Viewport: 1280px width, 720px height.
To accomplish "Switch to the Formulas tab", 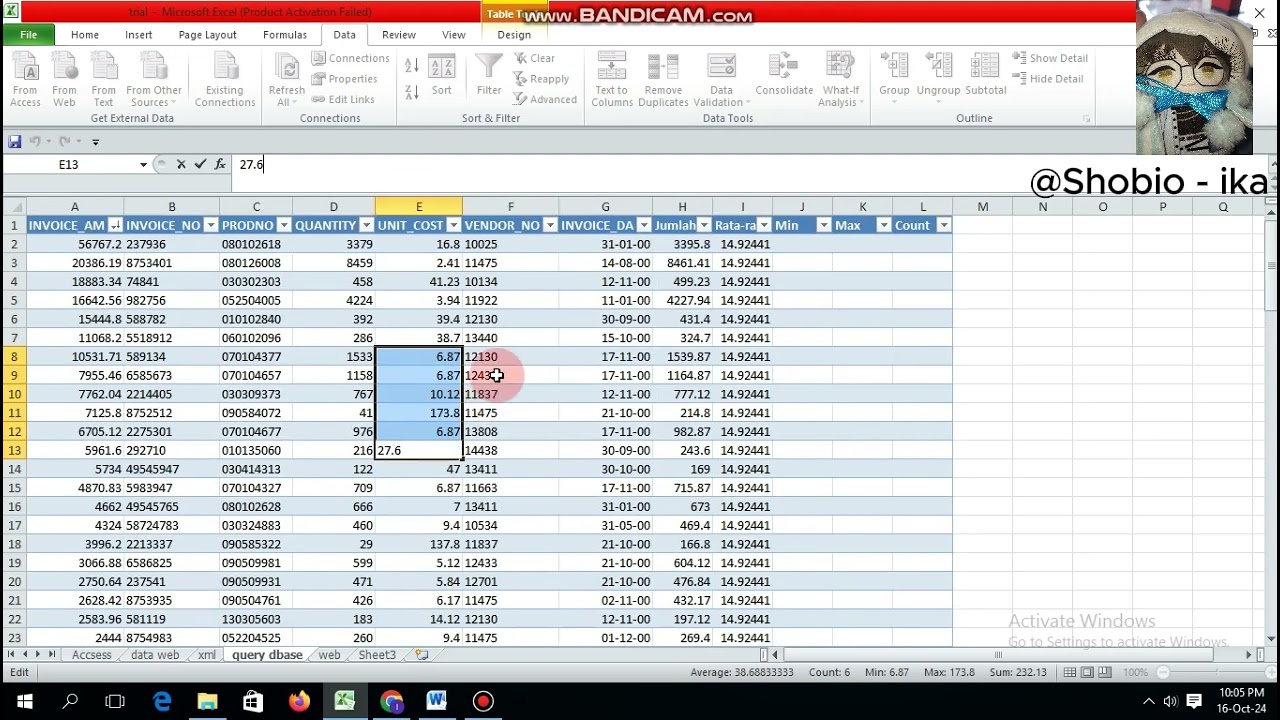I will 285,35.
